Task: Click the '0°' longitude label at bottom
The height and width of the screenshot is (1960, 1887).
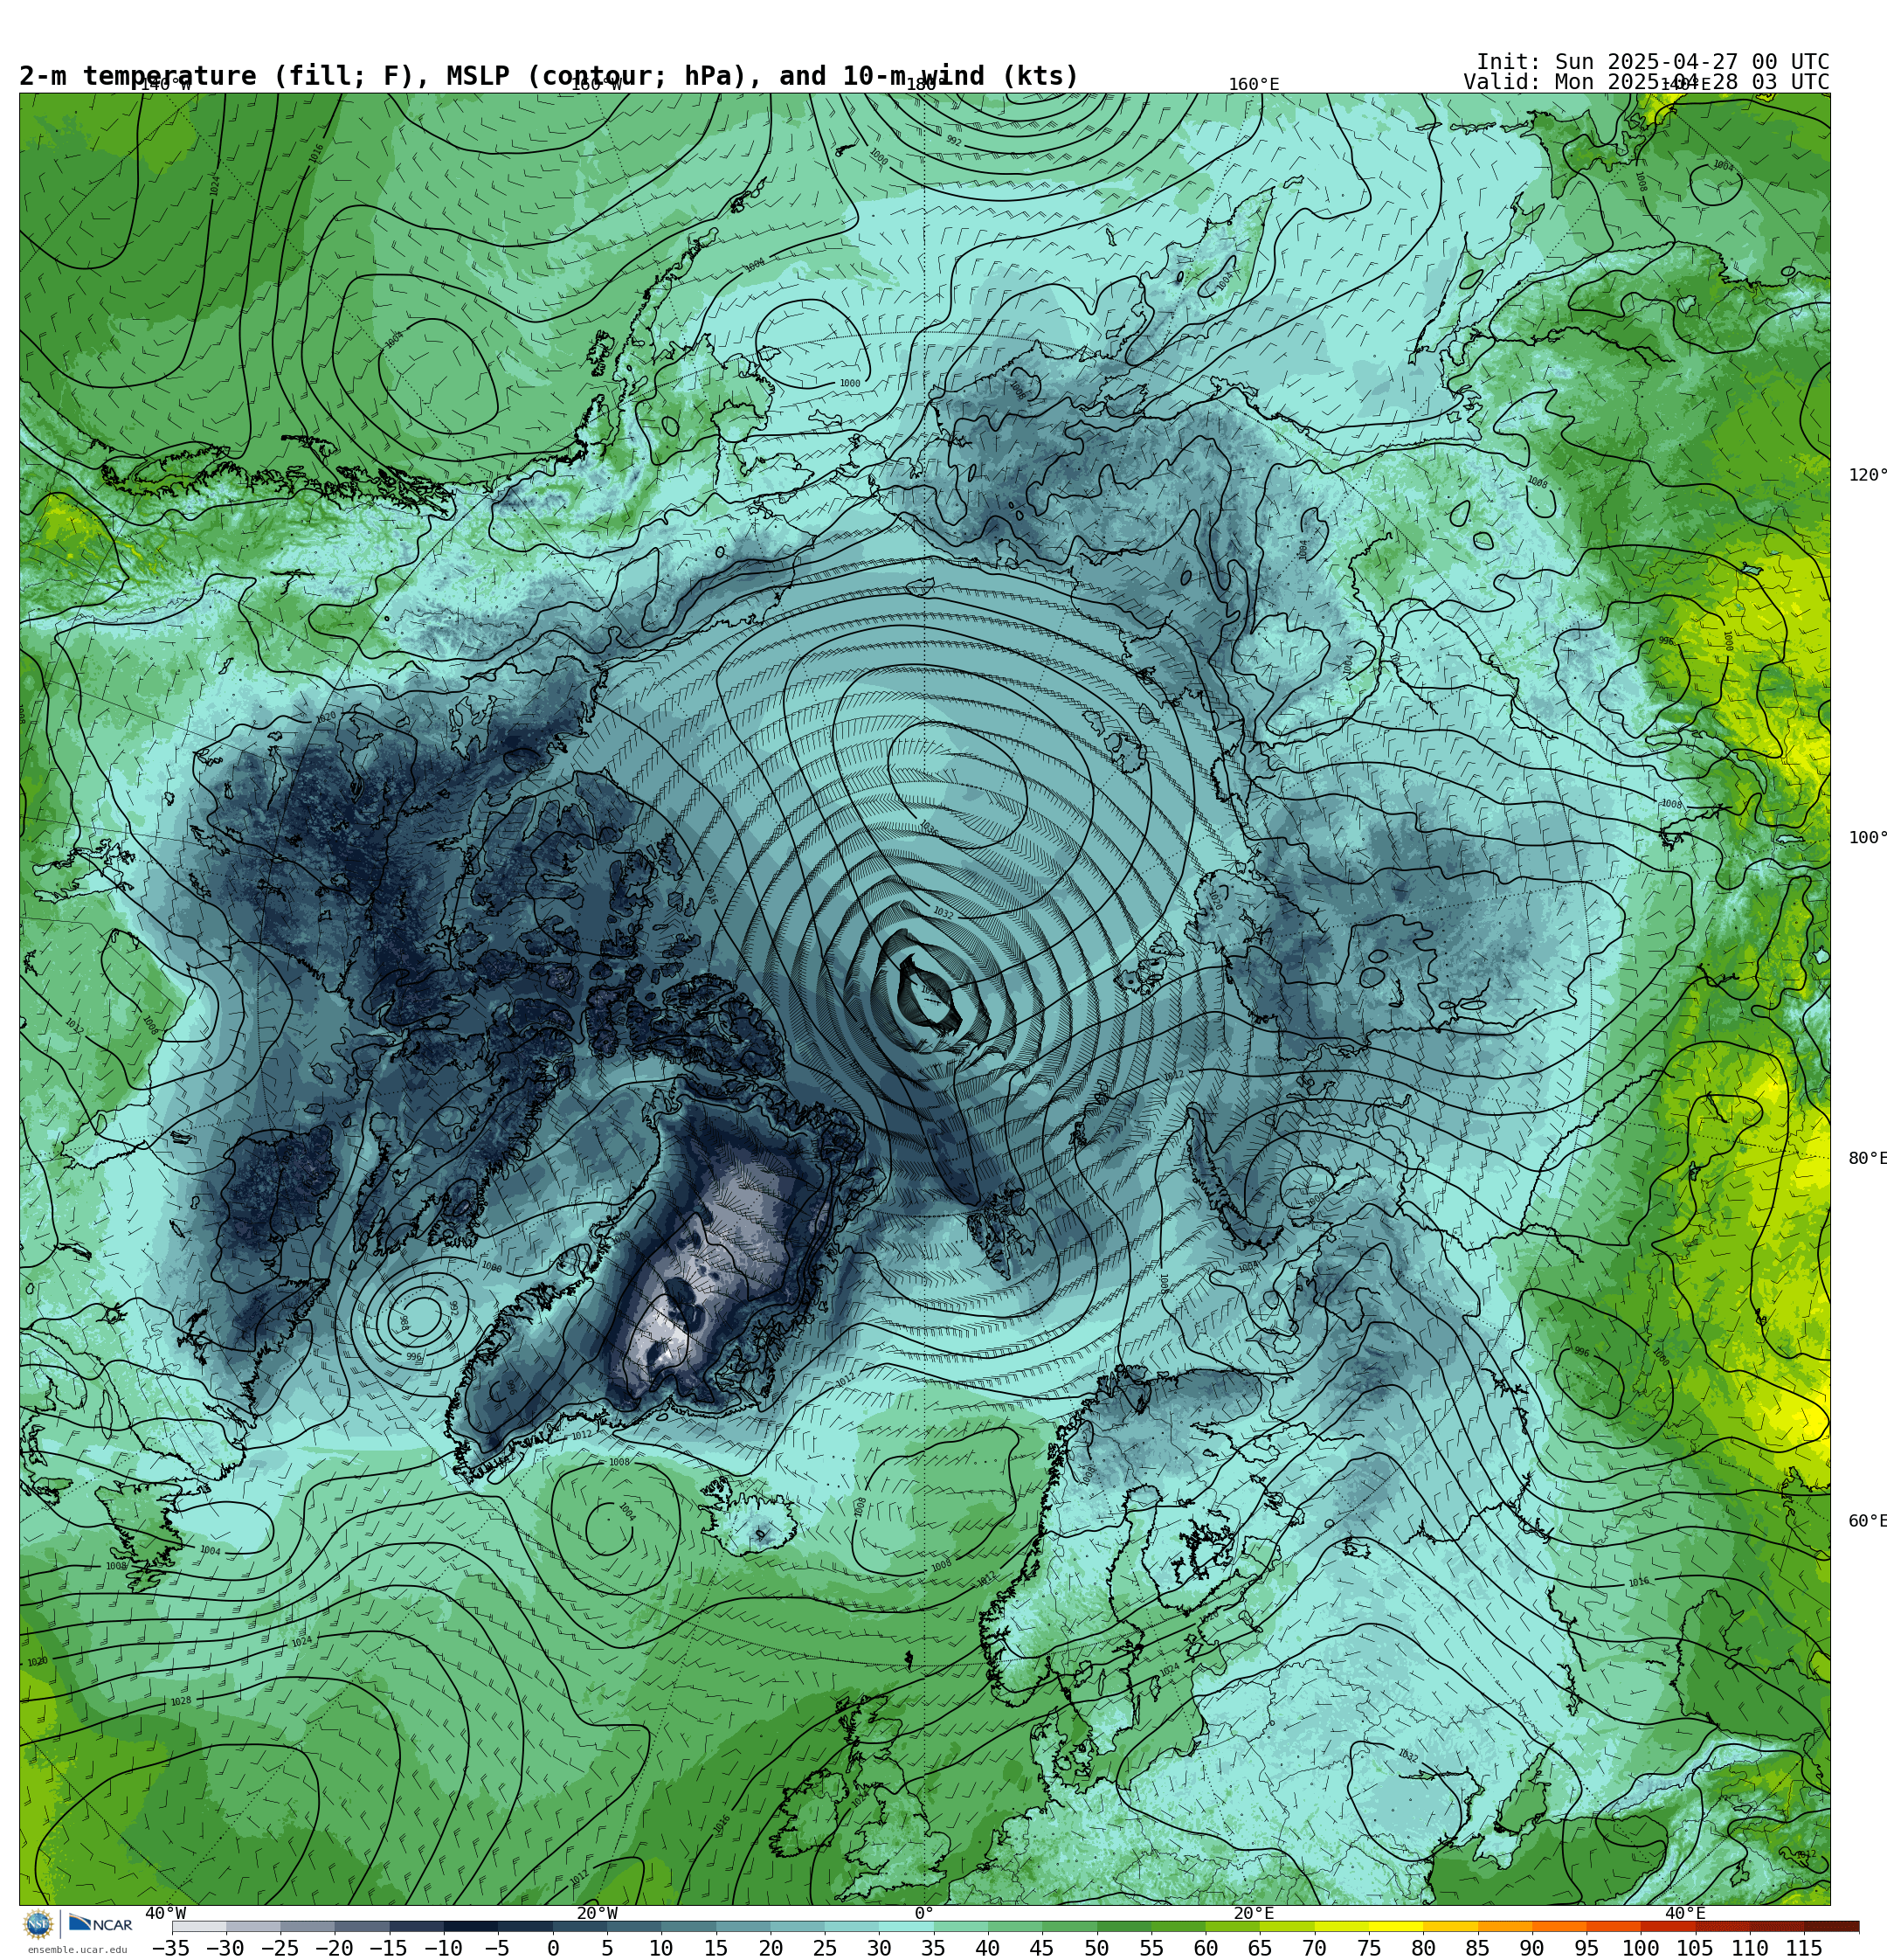Action: click(x=924, y=1913)
